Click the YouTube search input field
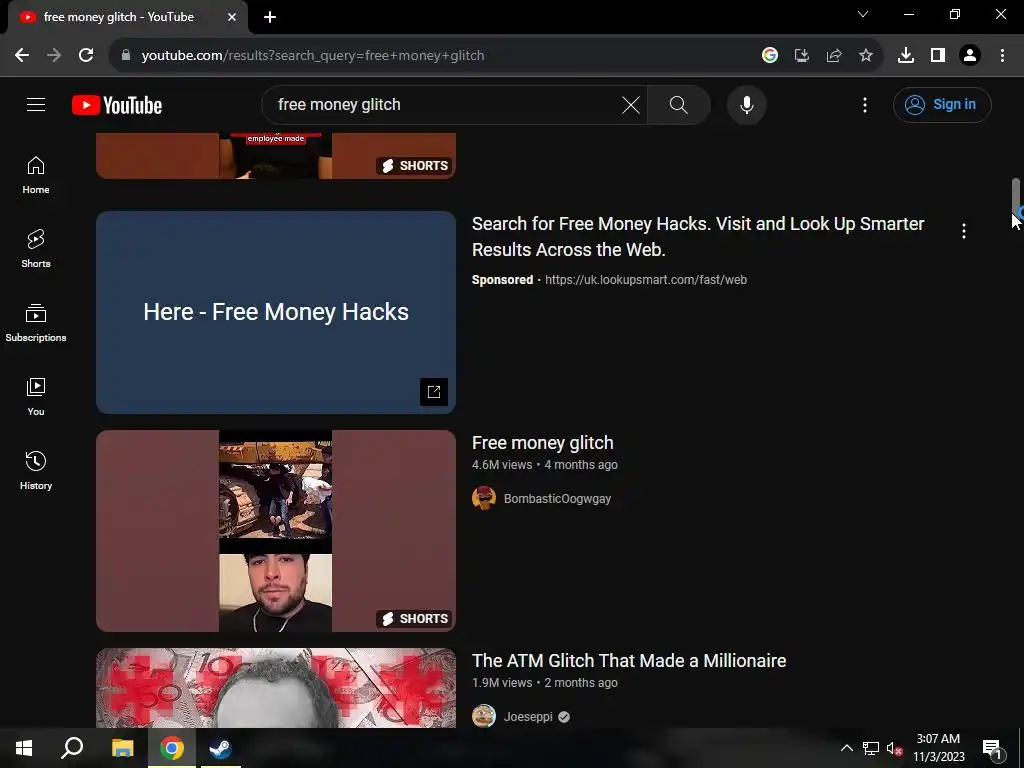 point(444,104)
